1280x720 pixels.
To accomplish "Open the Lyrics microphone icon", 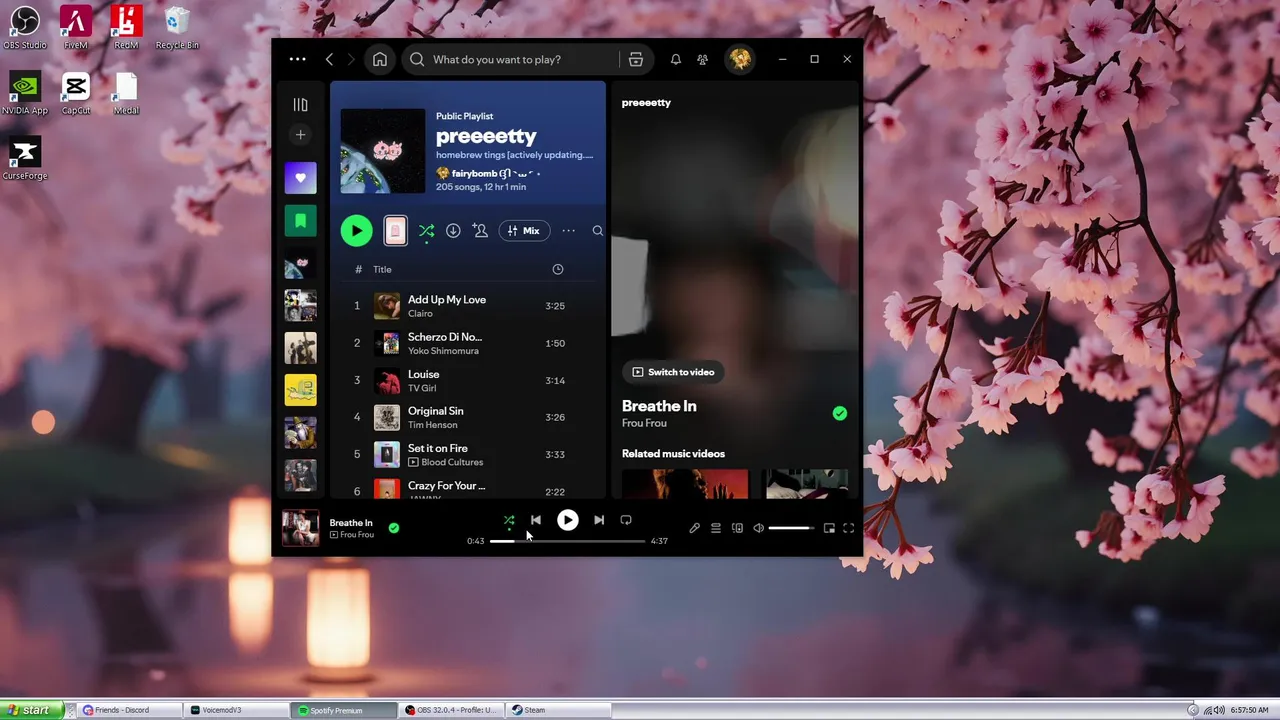I will tap(694, 528).
